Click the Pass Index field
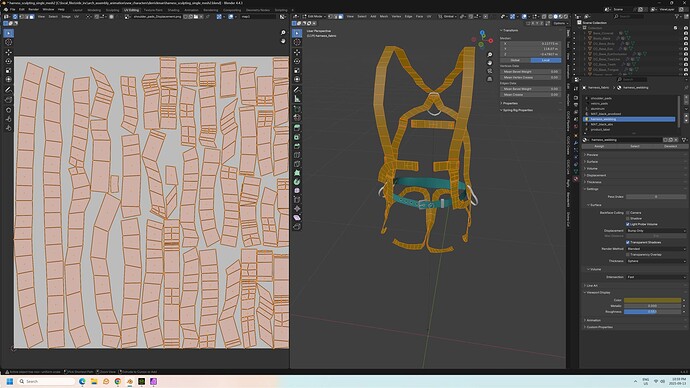Viewport: 690px width, 388px height. pos(656,197)
